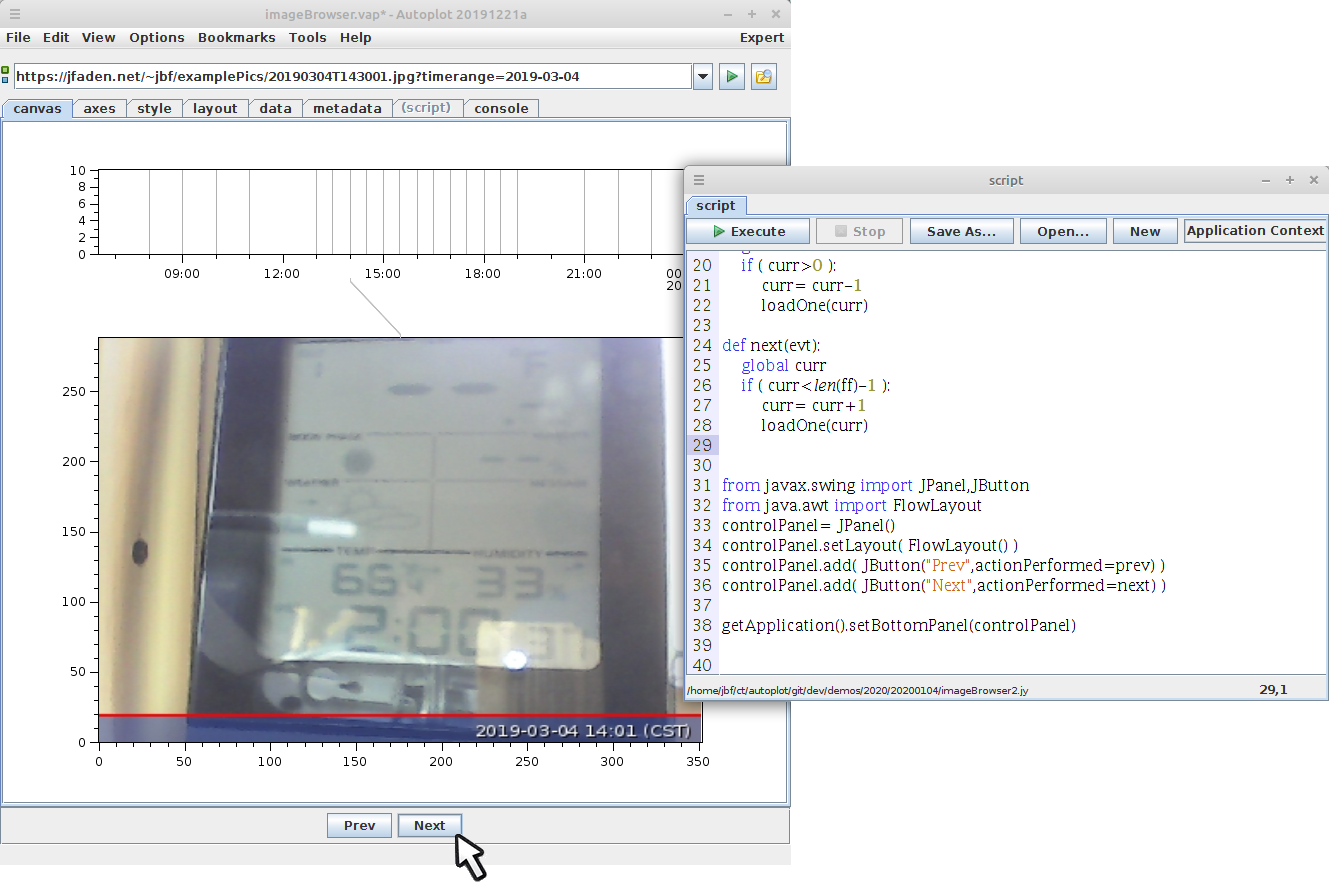Screen dimensions: 1329x882
Task: Switch to the console tab
Action: point(501,108)
